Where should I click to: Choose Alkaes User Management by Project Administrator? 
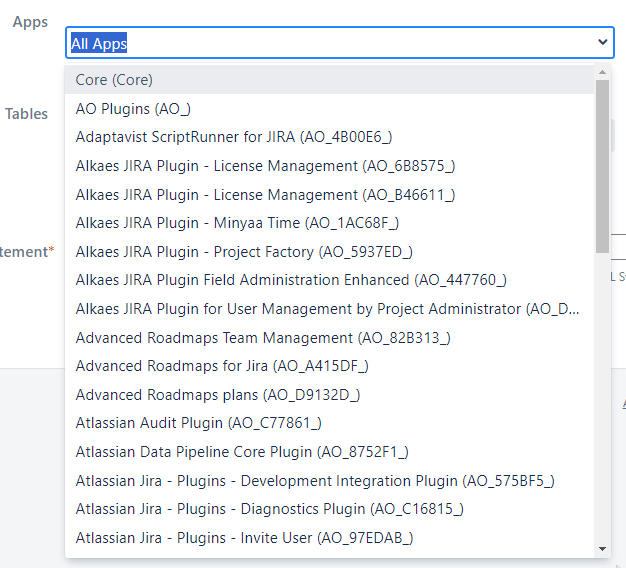click(x=327, y=309)
